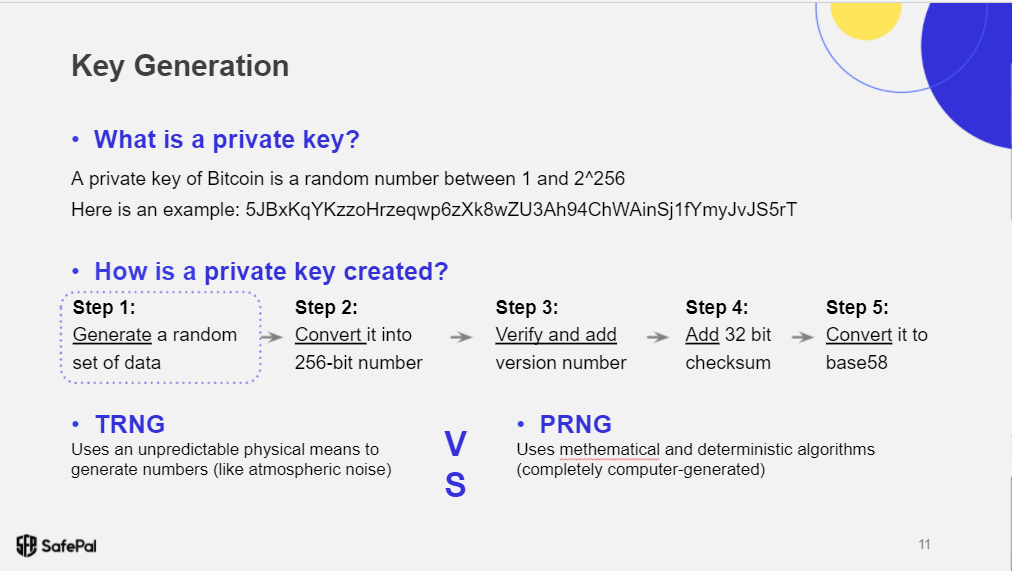This screenshot has width=1012, height=571.
Task: Click the misspelled 'methematical' word
Action: tap(609, 450)
